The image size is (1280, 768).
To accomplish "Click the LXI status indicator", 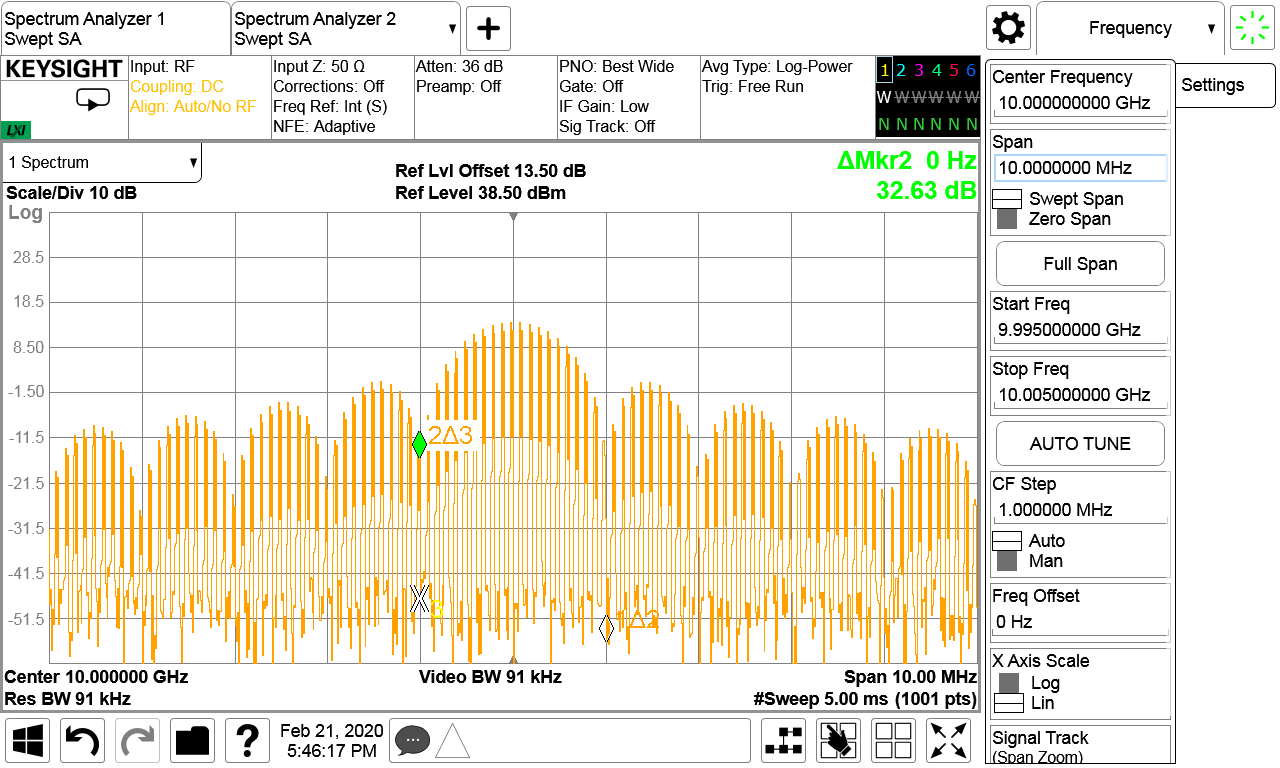I will (x=17, y=130).
